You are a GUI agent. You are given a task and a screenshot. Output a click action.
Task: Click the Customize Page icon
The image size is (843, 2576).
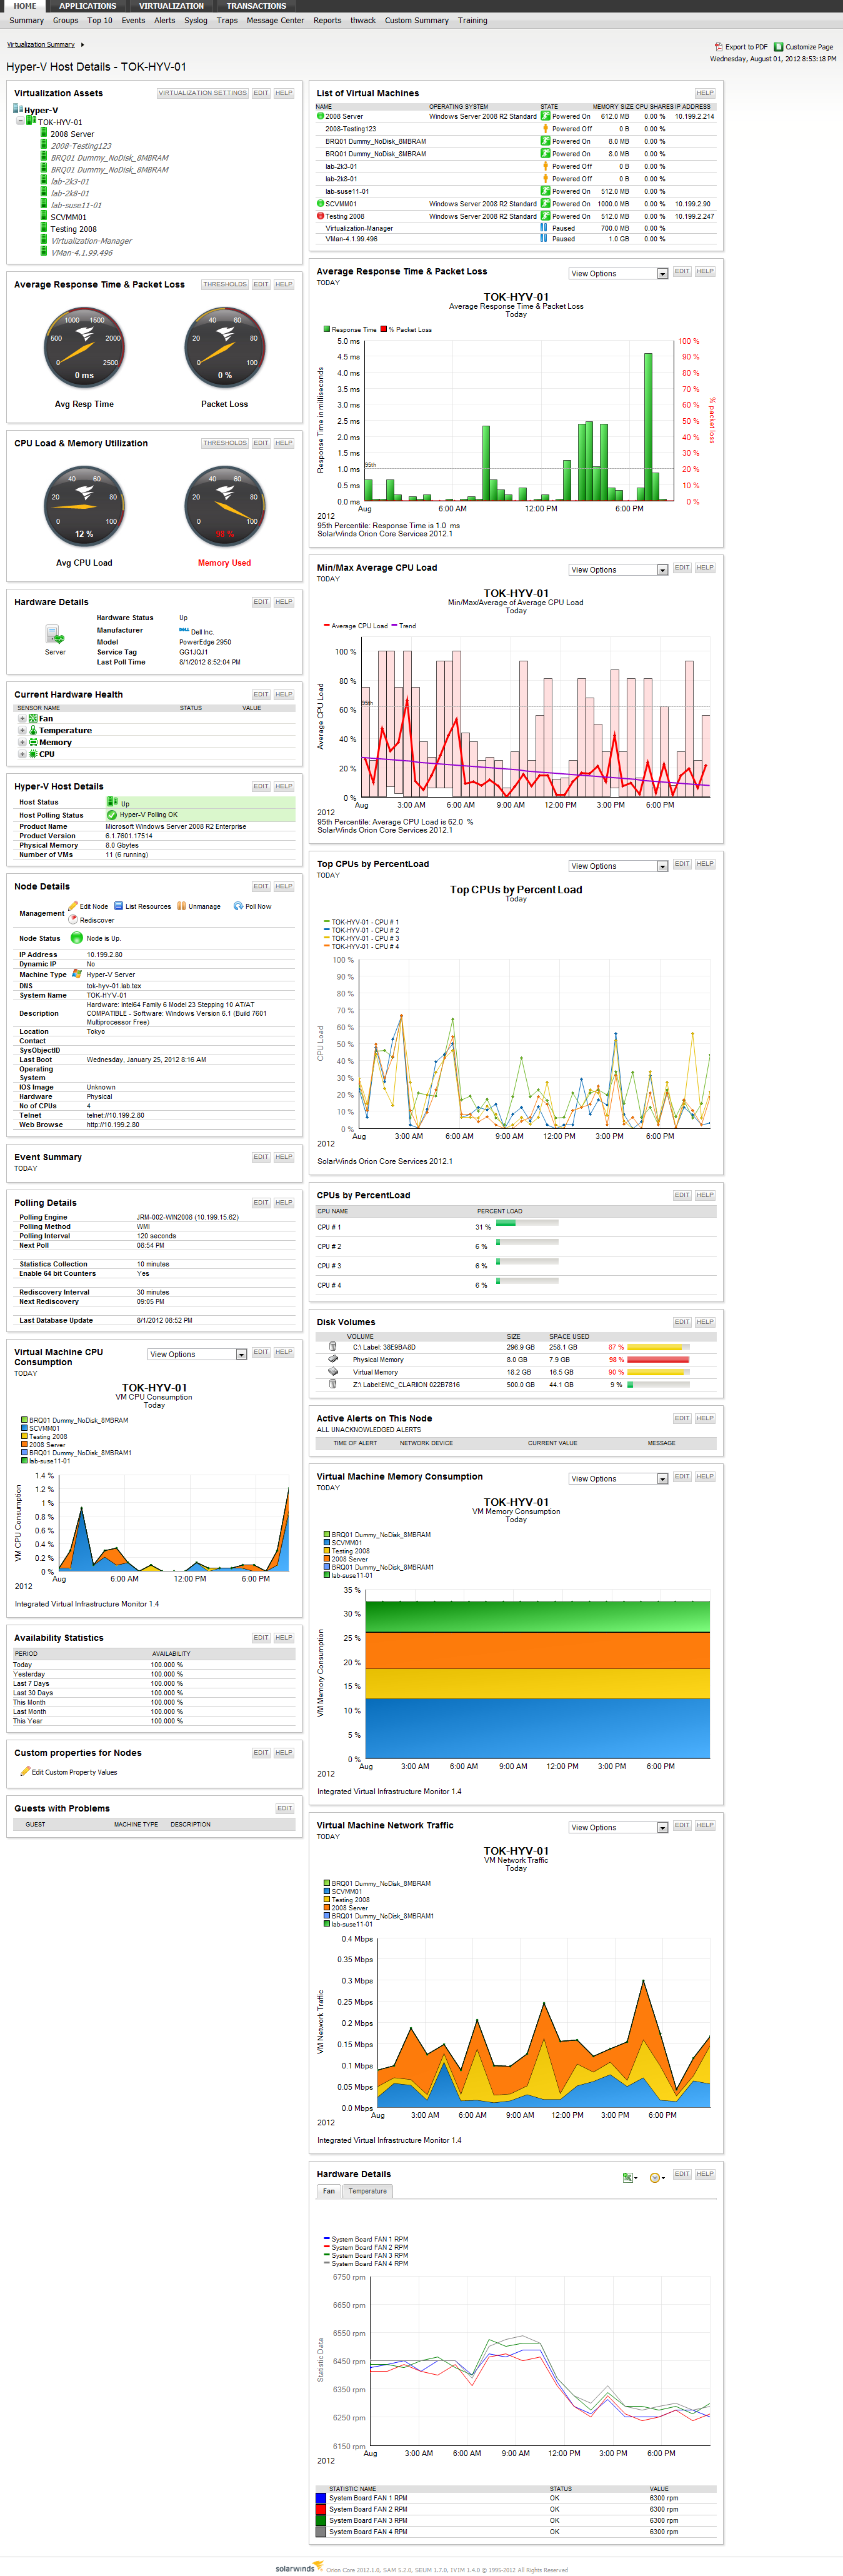(779, 47)
